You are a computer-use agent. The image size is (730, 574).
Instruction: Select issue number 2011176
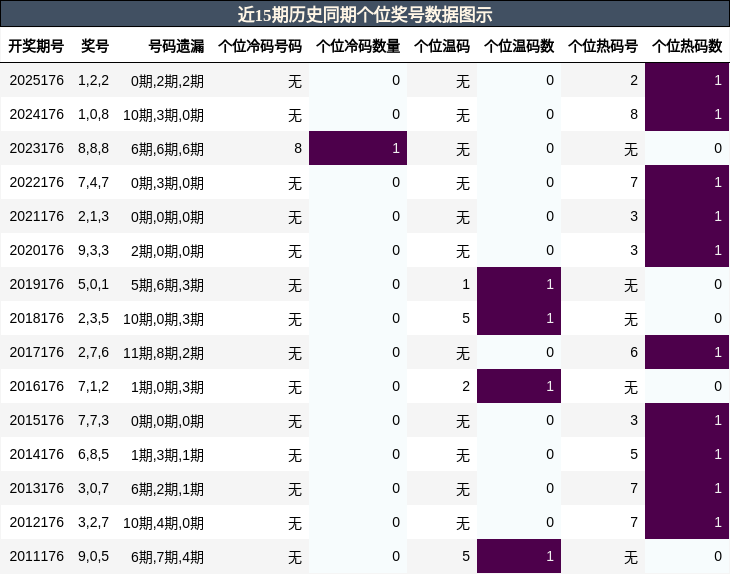click(36, 556)
